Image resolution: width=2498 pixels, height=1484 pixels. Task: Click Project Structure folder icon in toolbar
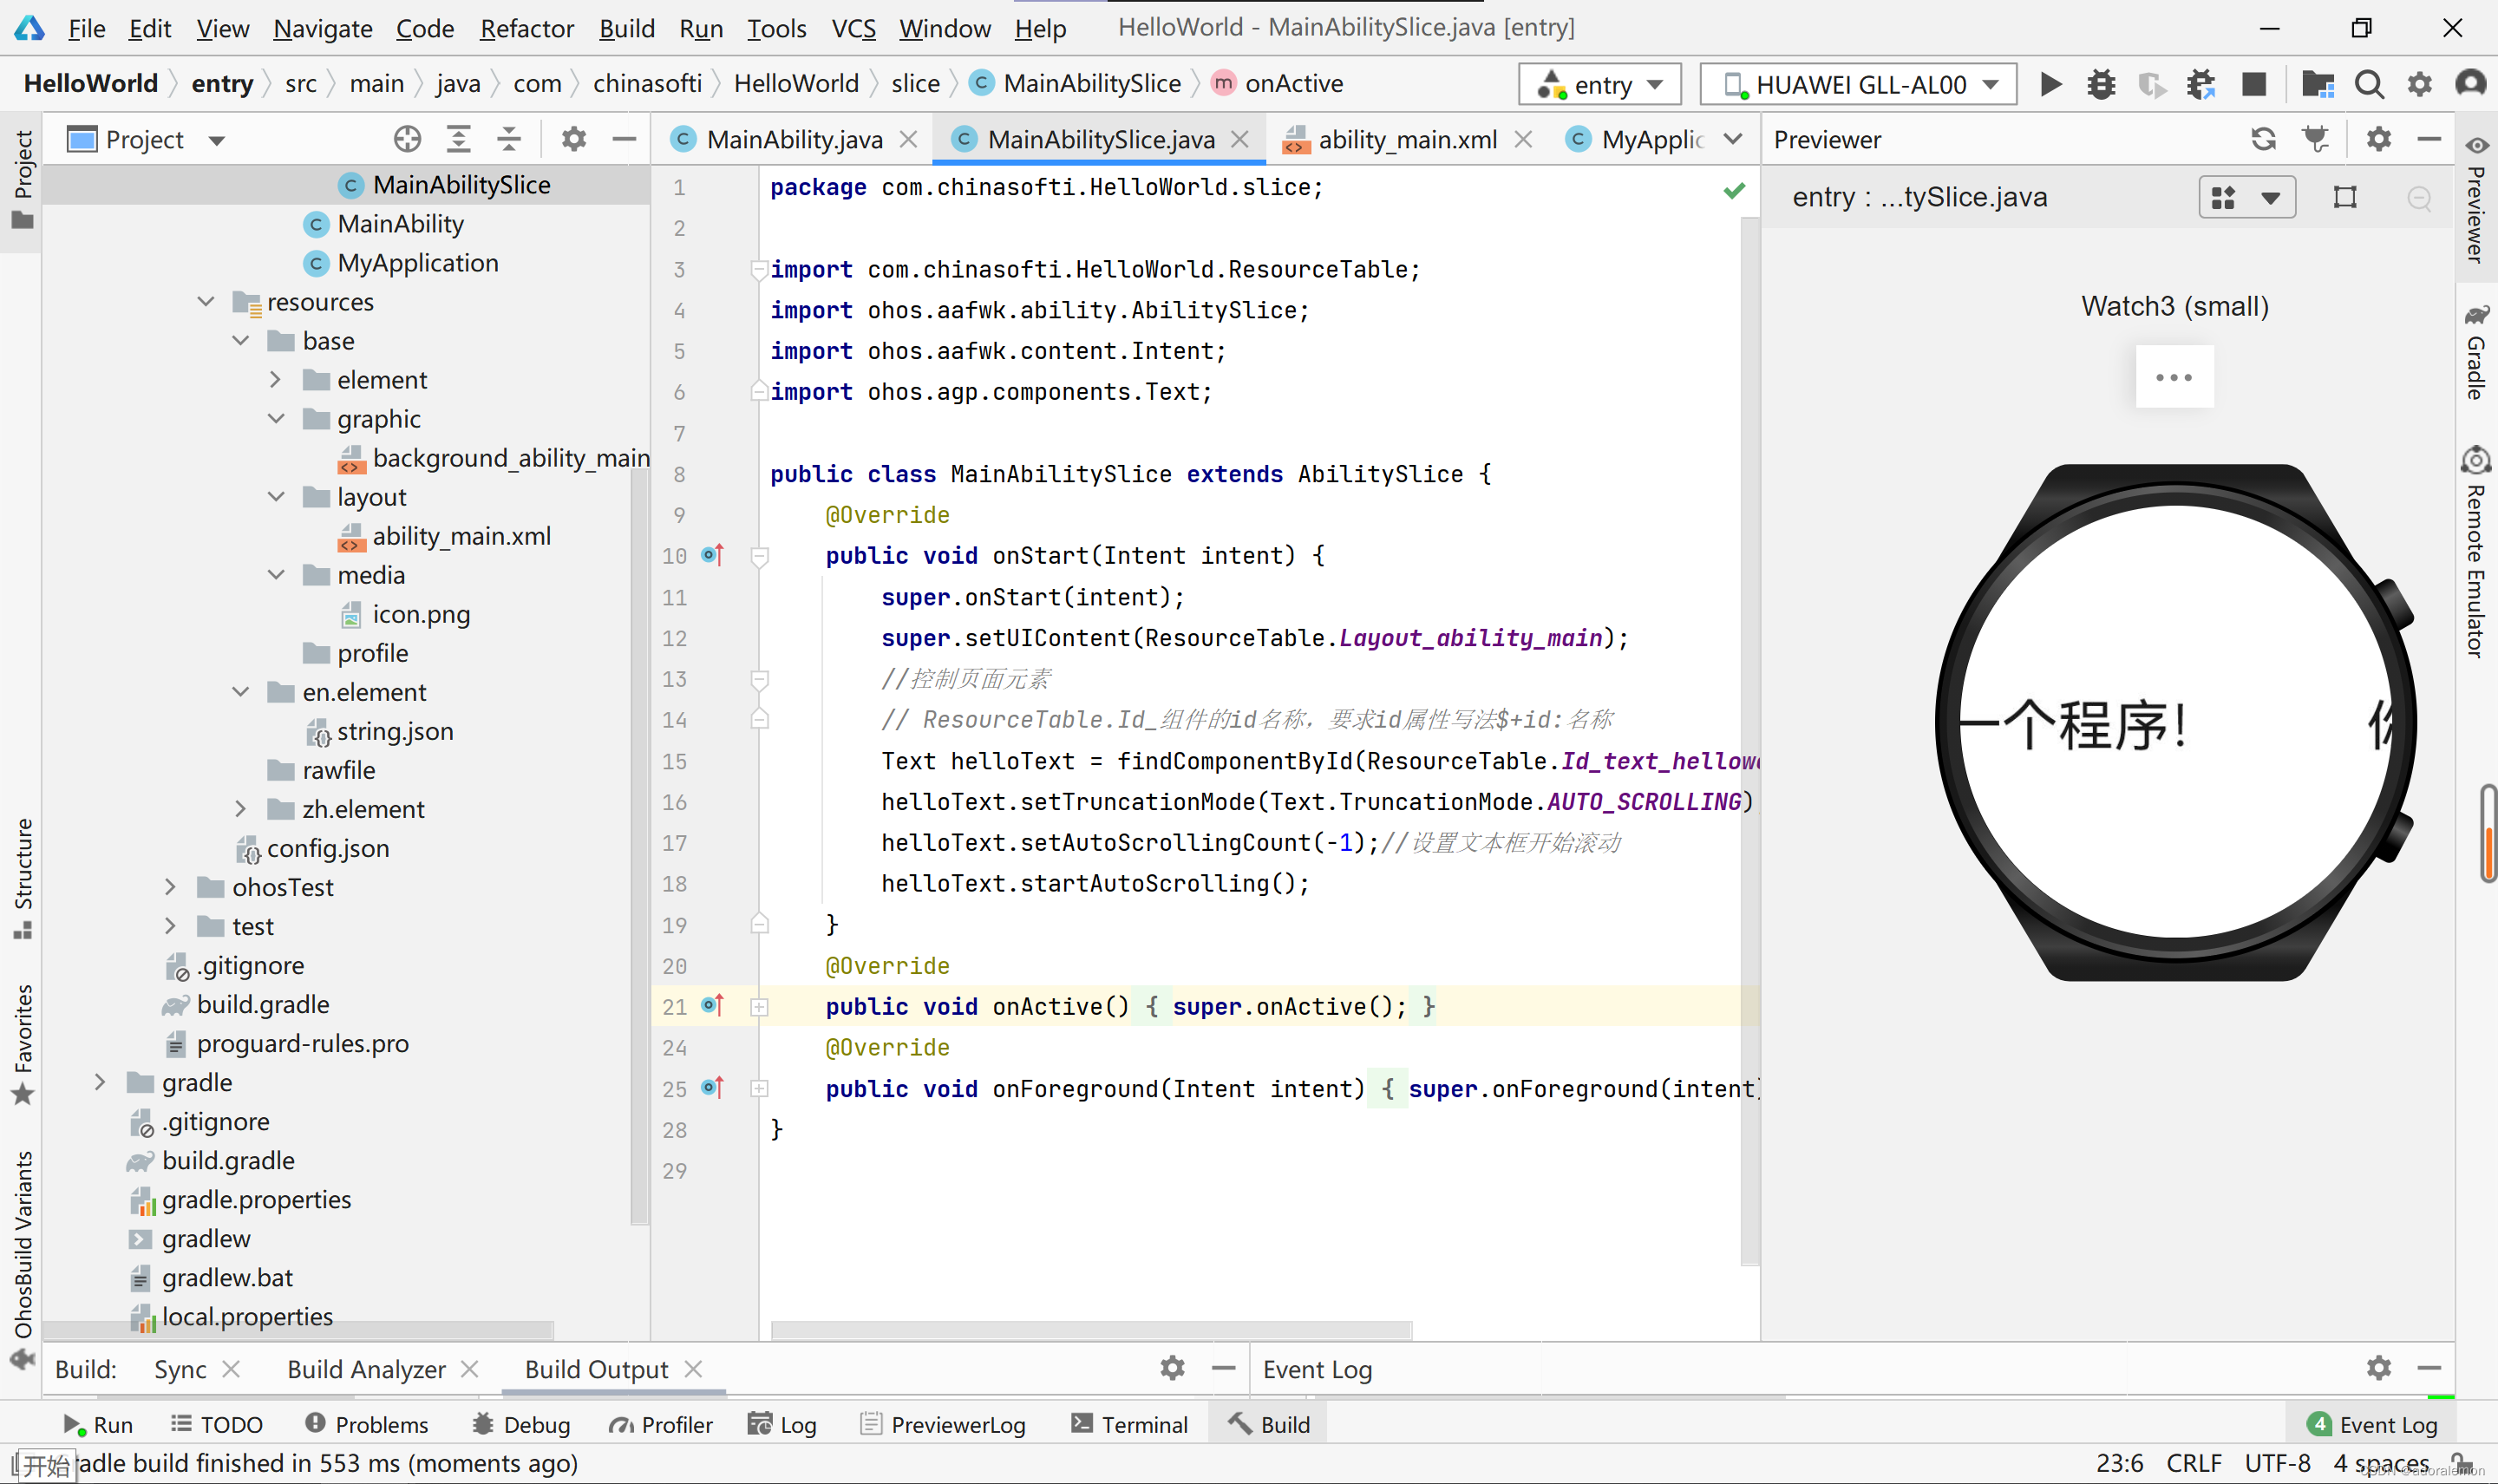tap(2316, 84)
